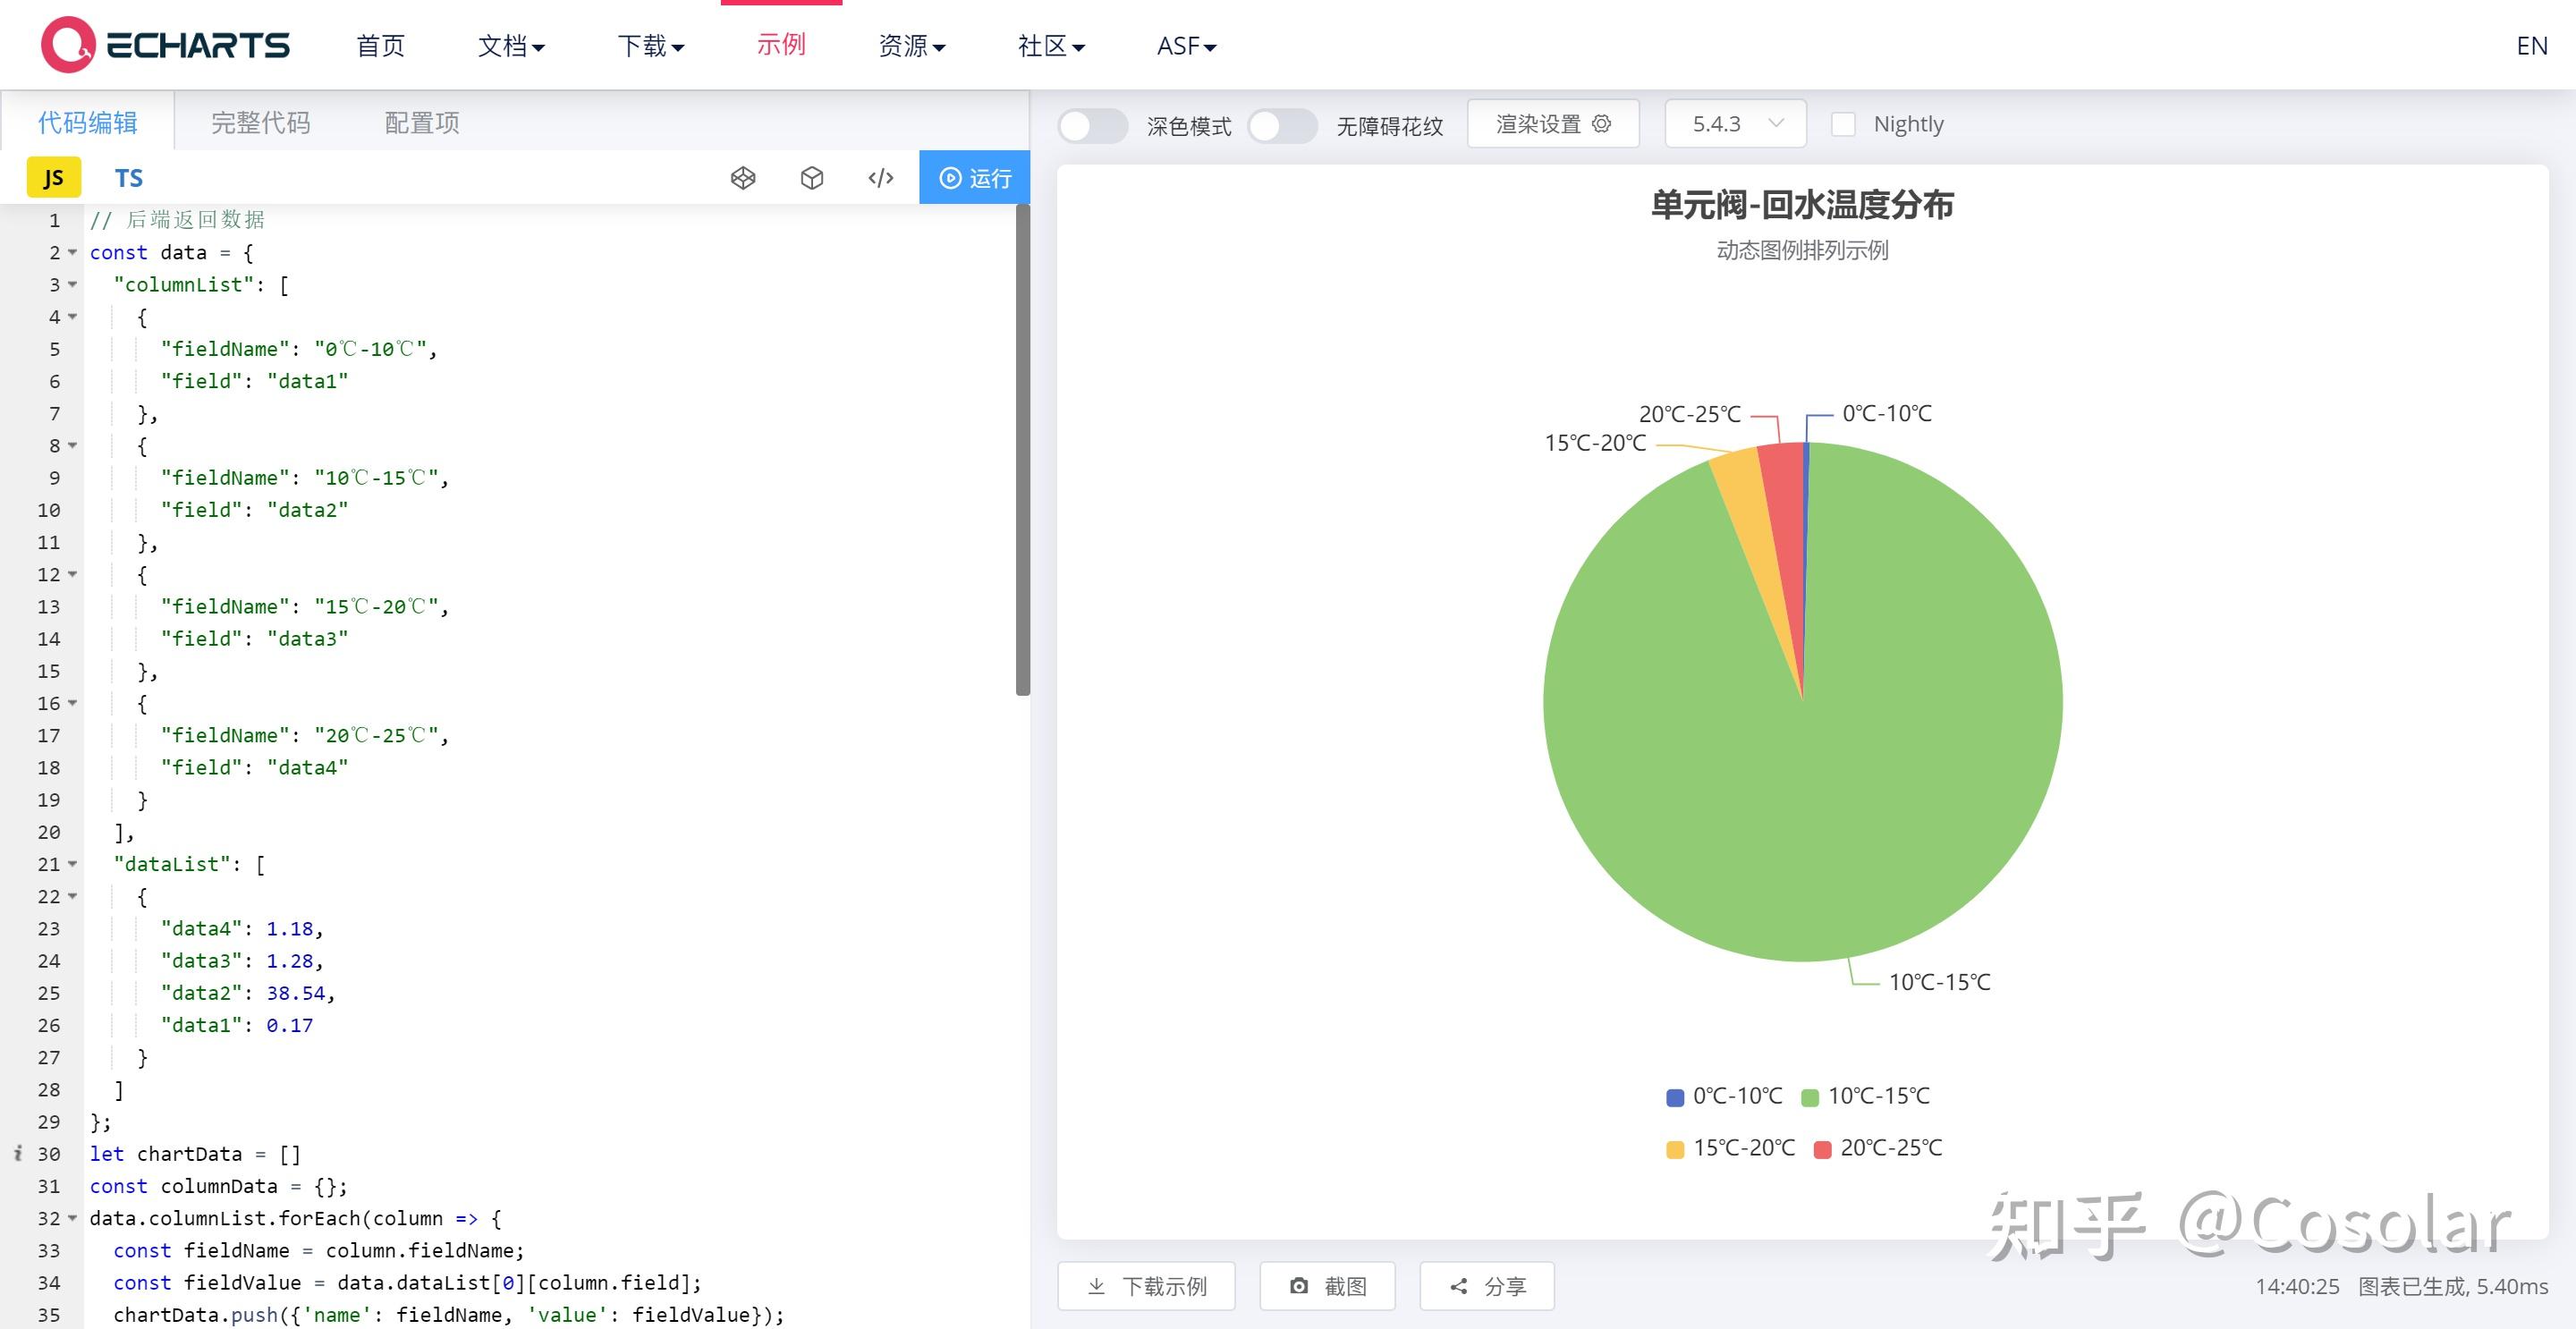Viewport: 2576px width, 1329px height.
Task: Click the 分享 share button
Action: (x=1487, y=1286)
